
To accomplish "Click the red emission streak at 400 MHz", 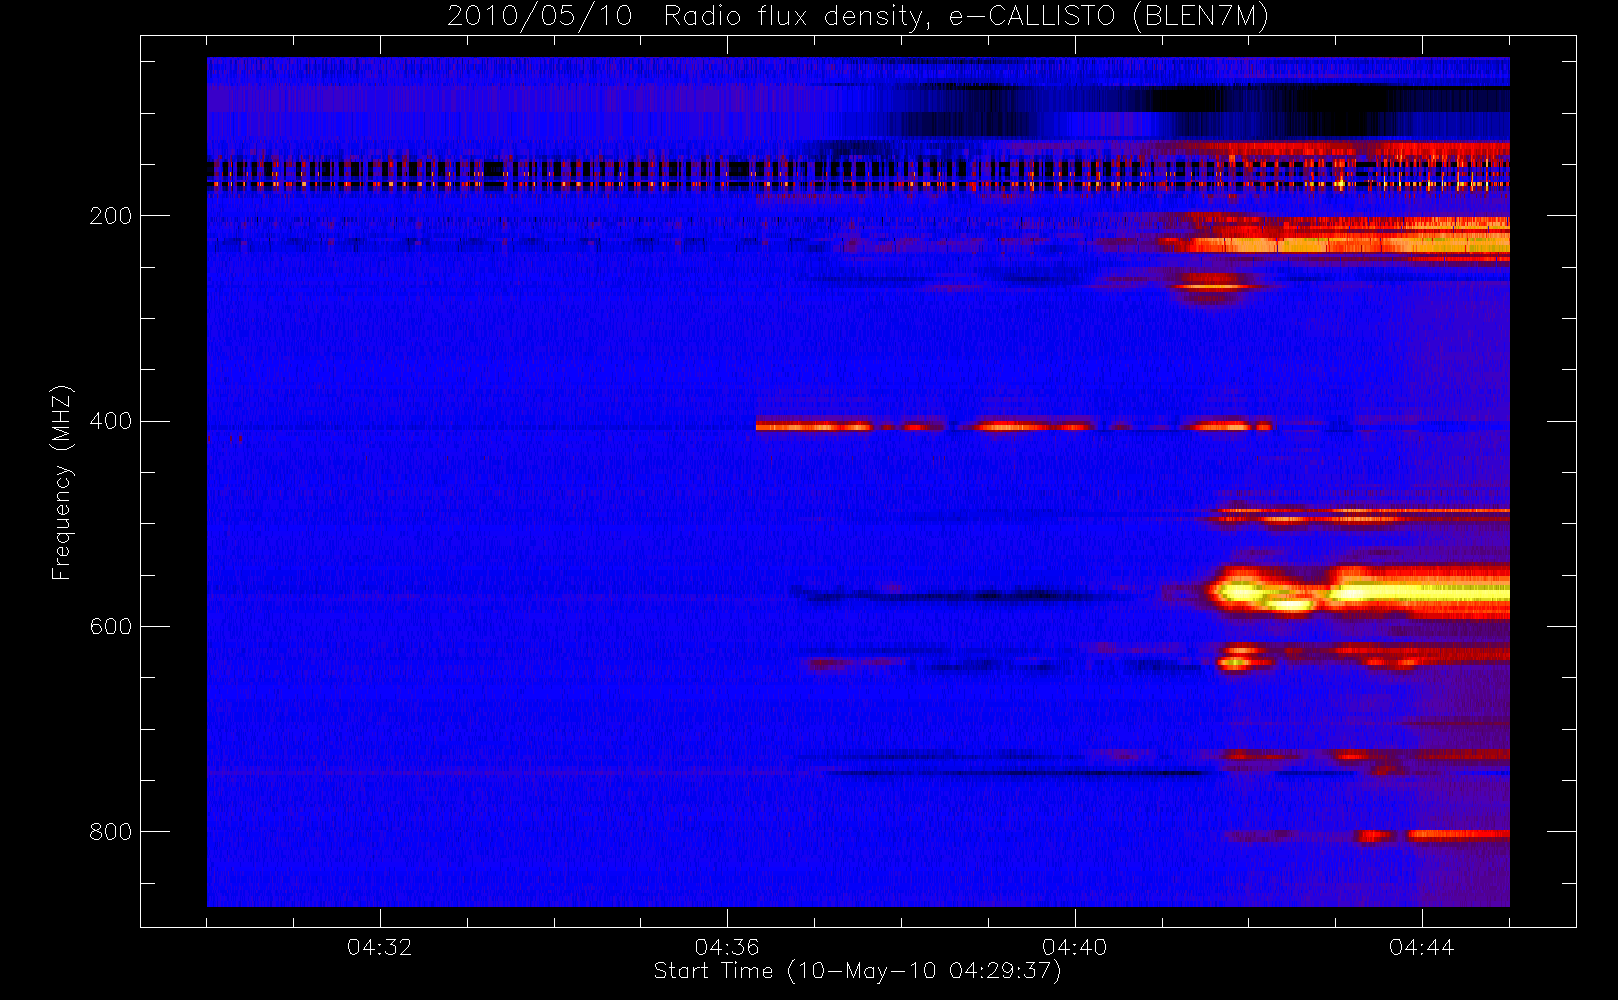I will (x=1013, y=426).
